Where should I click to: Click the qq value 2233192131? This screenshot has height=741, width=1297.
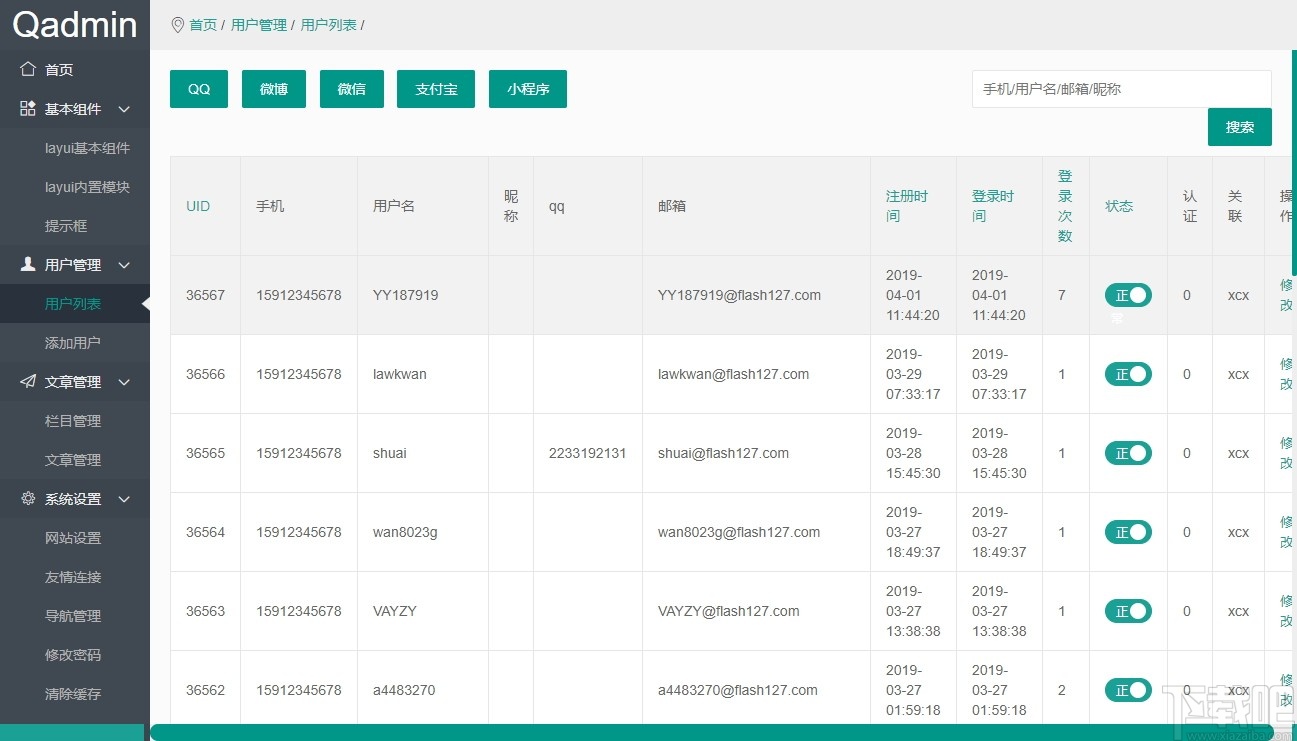coord(588,453)
